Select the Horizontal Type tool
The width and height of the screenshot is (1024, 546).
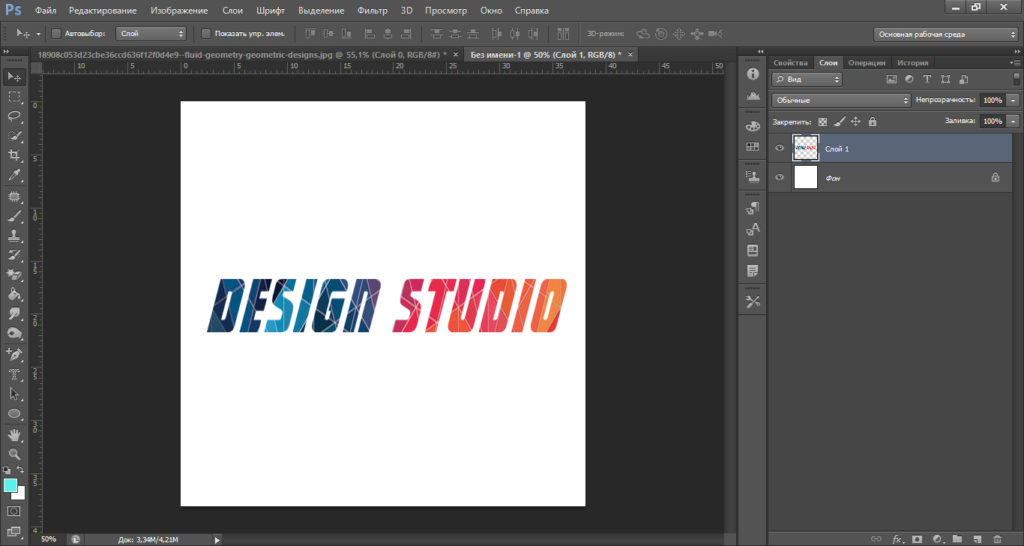pyautogui.click(x=14, y=374)
